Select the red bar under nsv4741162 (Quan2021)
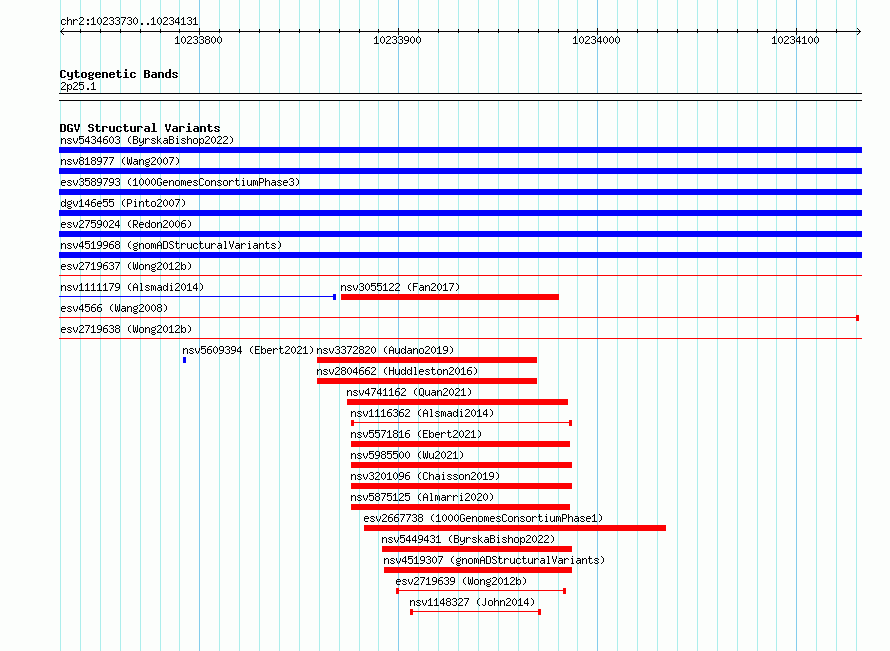The height and width of the screenshot is (651, 890). 457,402
